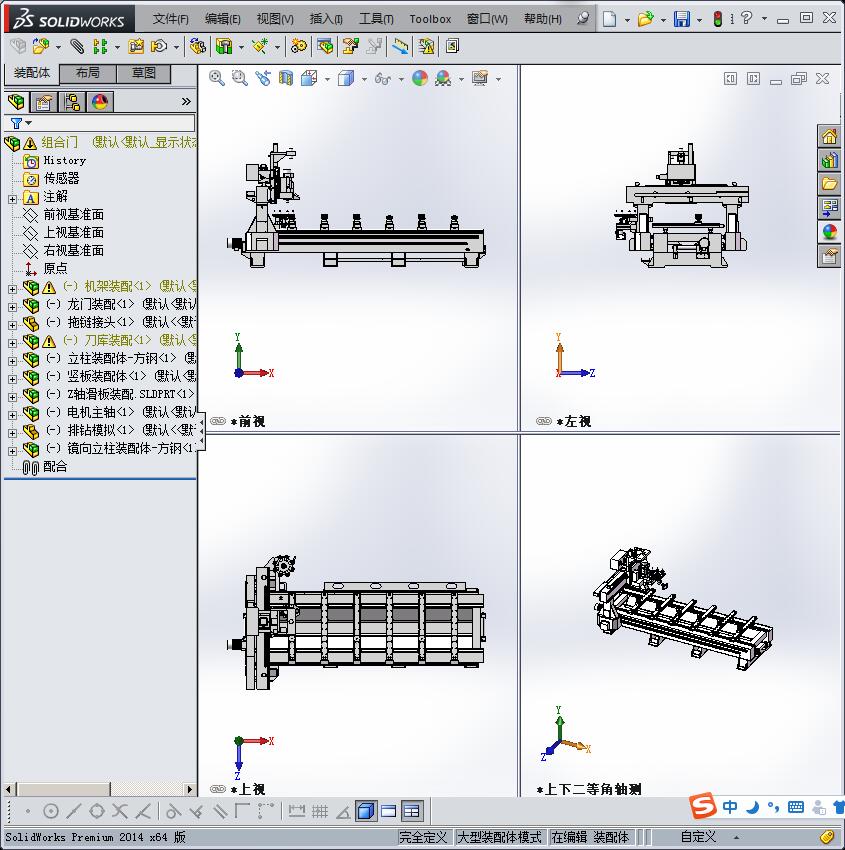This screenshot has width=845, height=850.
Task: Click the 大型装配体模式 status bar button
Action: [499, 838]
